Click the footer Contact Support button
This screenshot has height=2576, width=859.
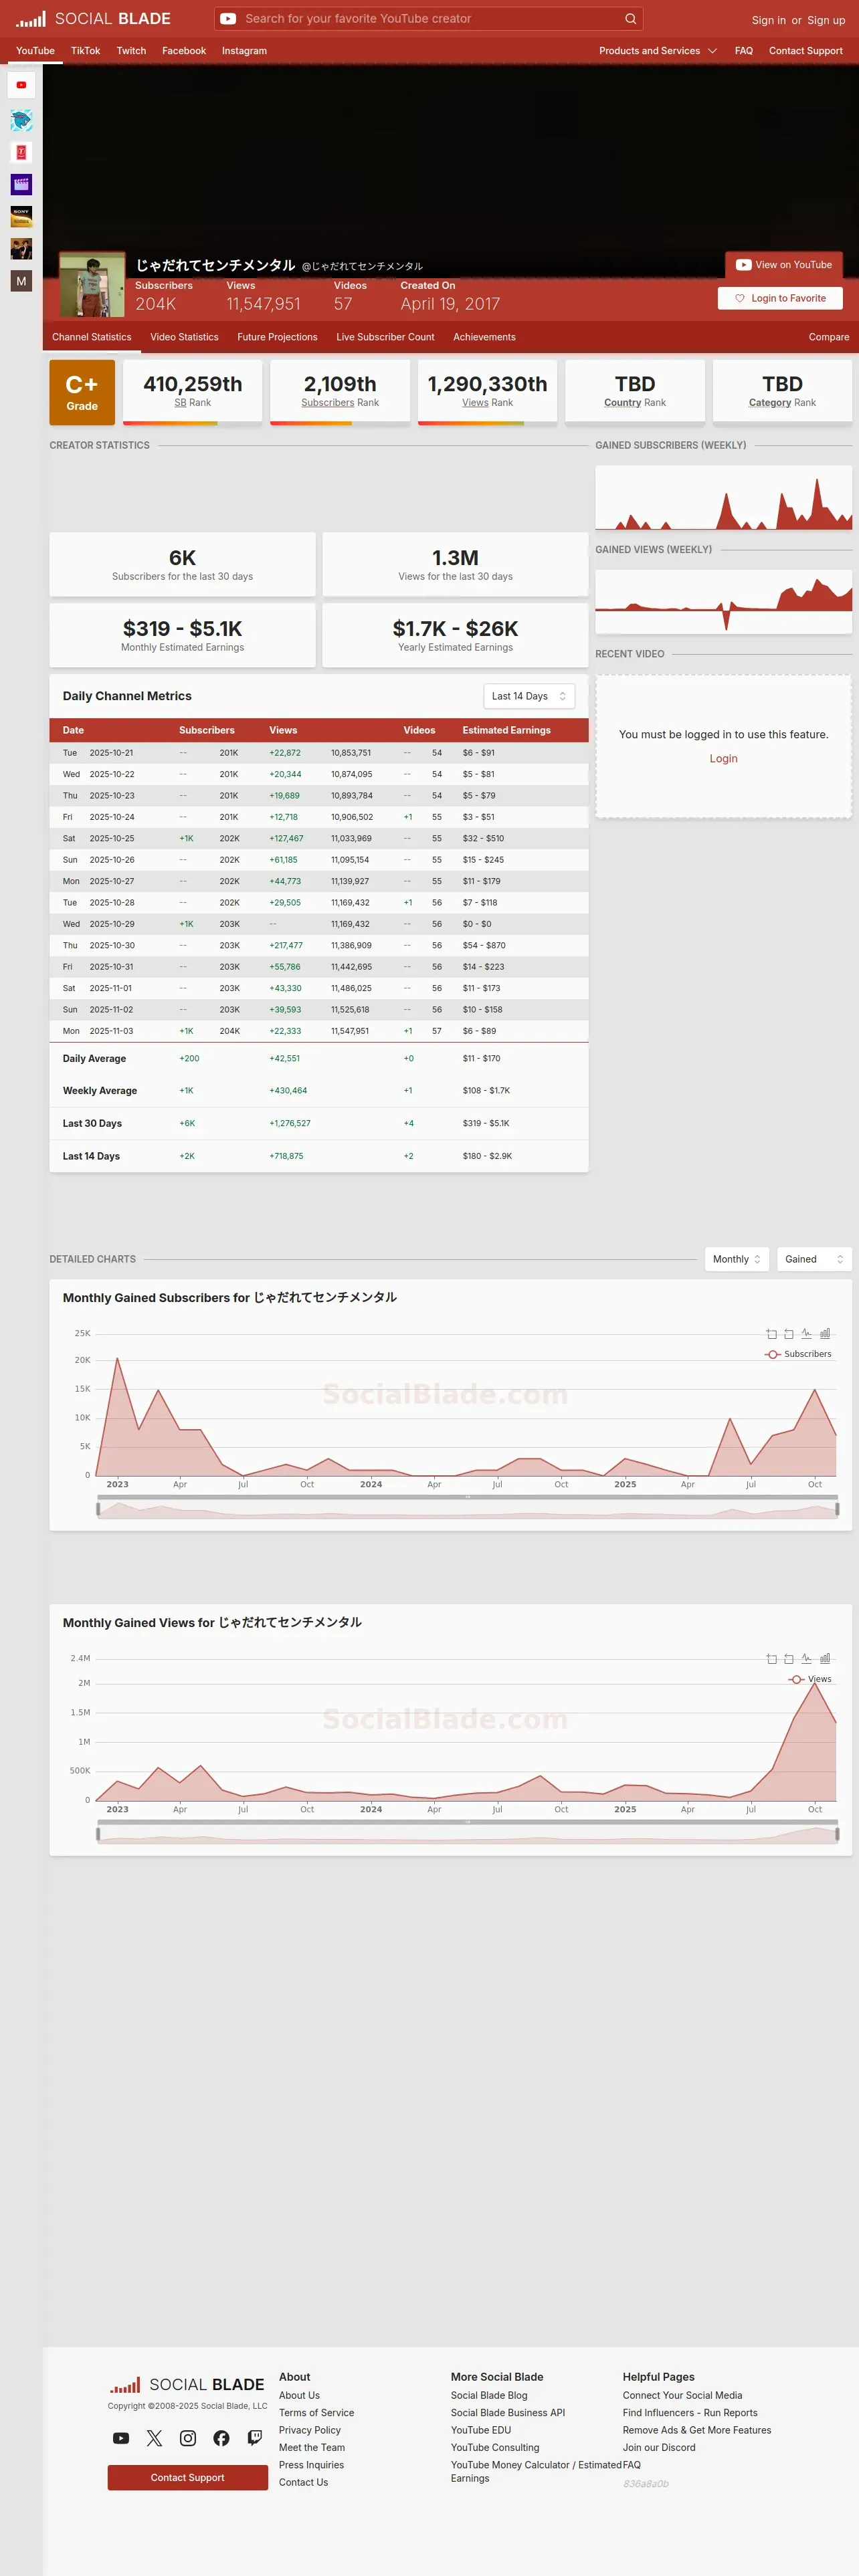point(188,2478)
